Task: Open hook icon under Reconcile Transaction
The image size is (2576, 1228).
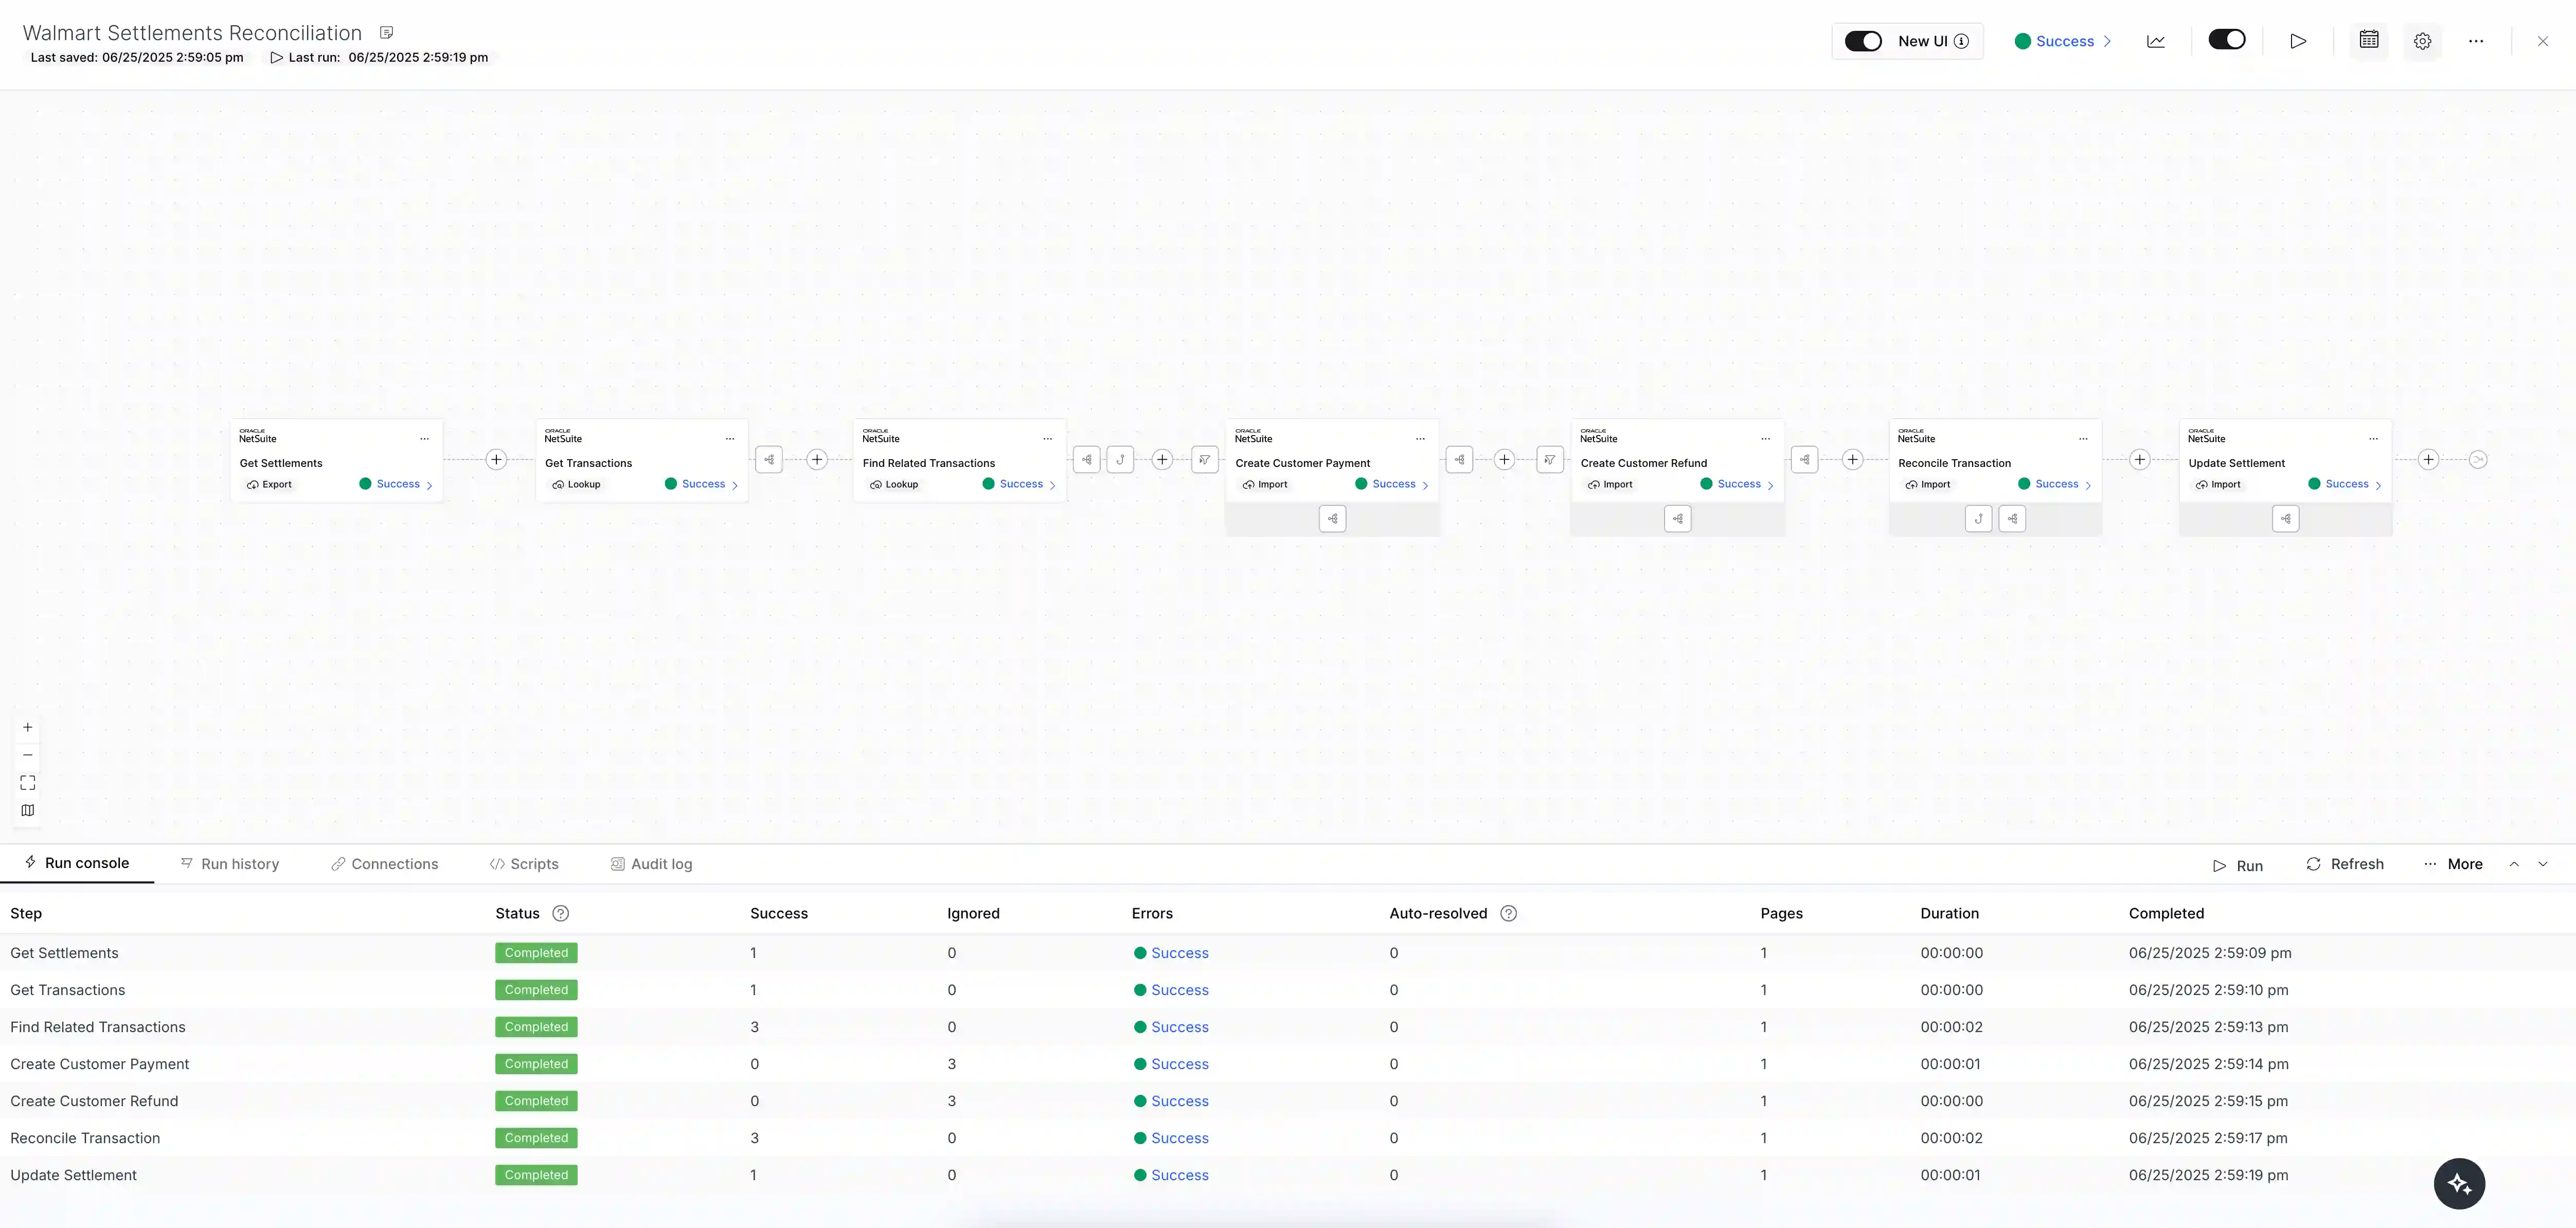Action: tap(1979, 519)
